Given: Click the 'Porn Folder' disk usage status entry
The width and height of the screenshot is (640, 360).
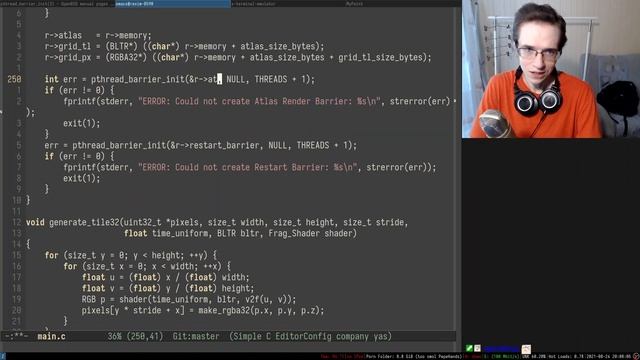Looking at the screenshot, I should point(413,356).
